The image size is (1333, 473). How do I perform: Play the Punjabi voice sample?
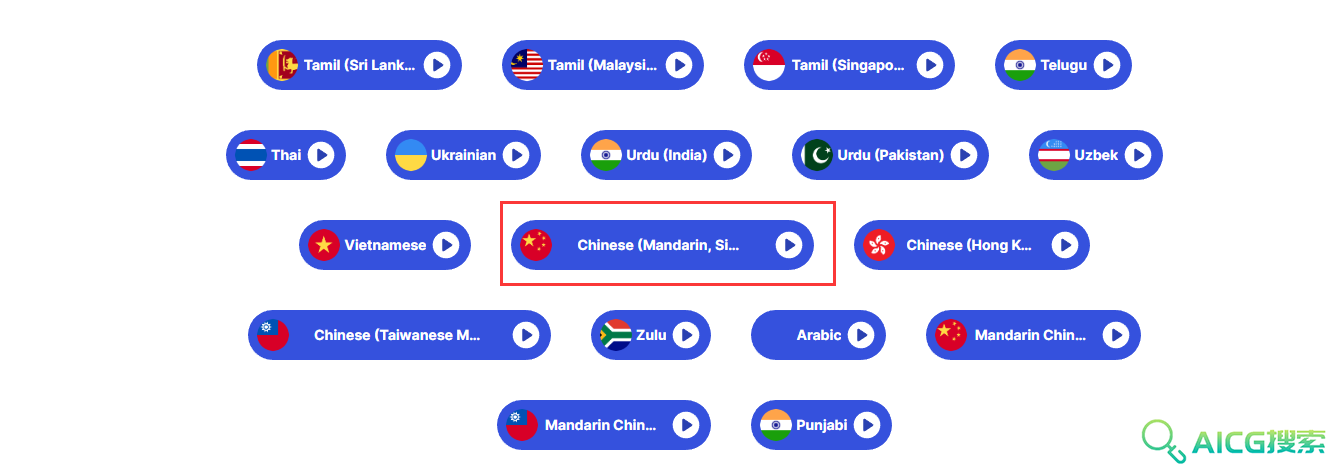click(x=866, y=425)
